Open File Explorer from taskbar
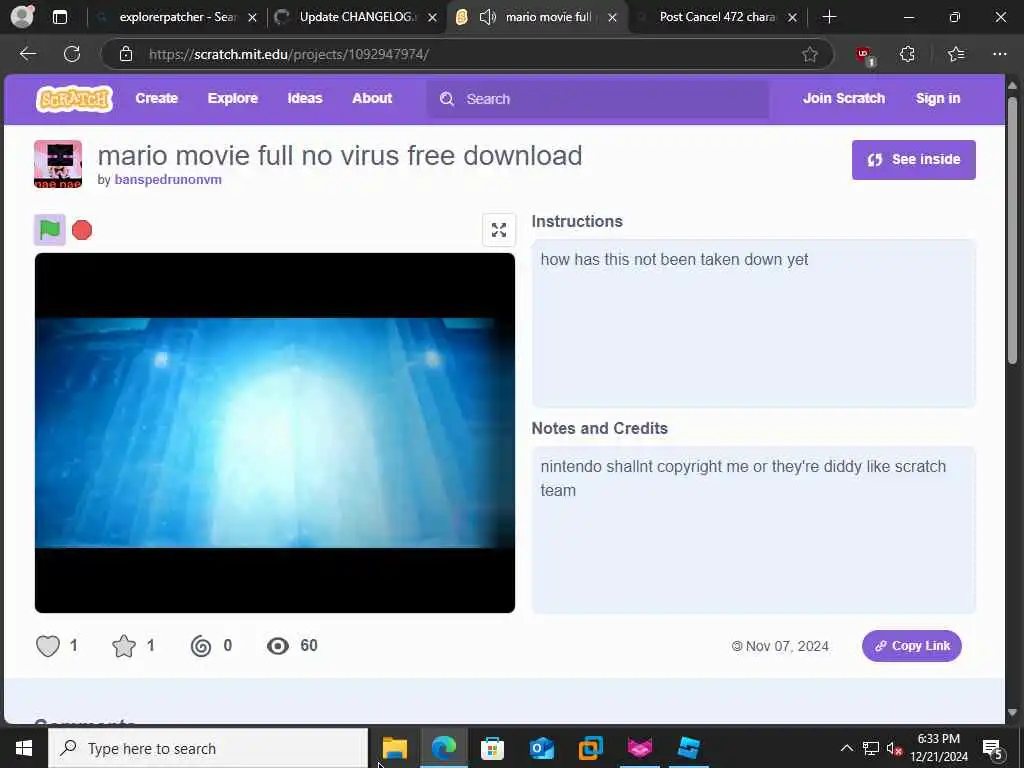1024x768 pixels. point(394,748)
